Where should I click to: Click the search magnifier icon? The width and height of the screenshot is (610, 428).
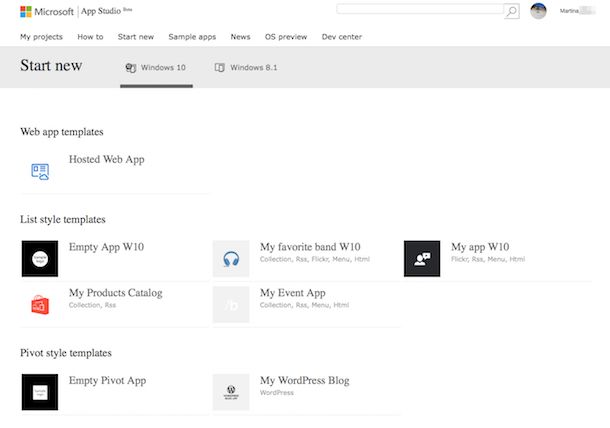point(512,11)
